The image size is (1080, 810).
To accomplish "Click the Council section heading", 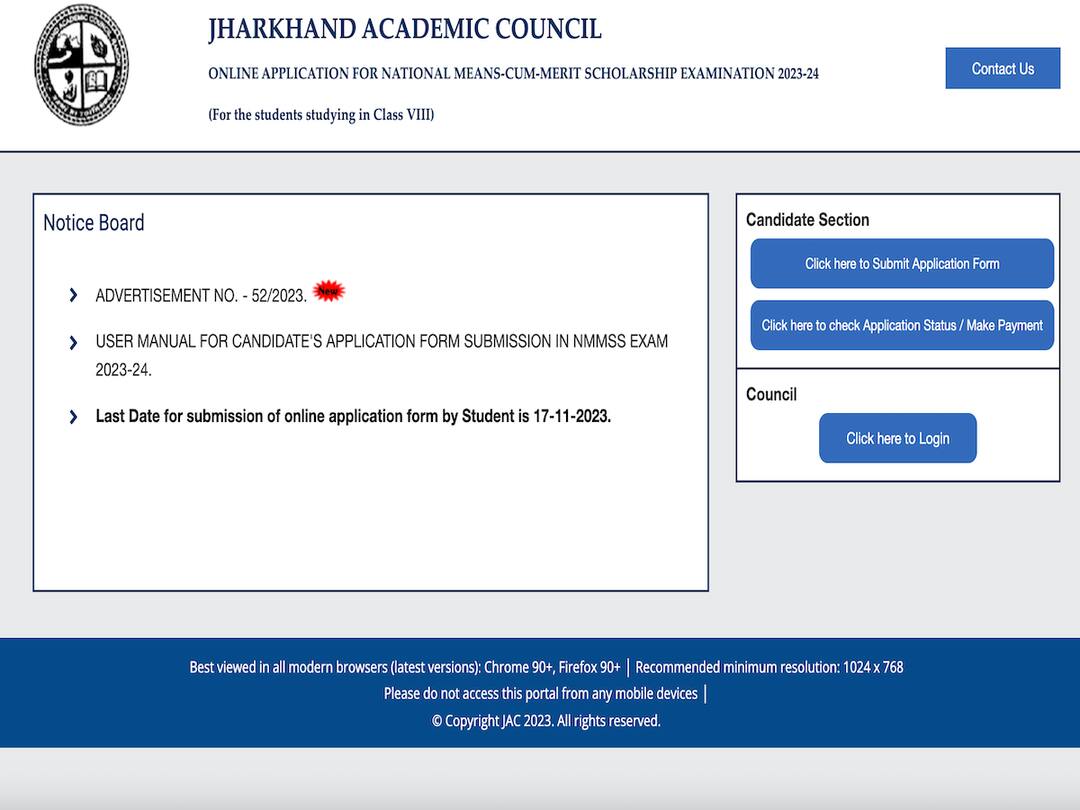I will 771,395.
